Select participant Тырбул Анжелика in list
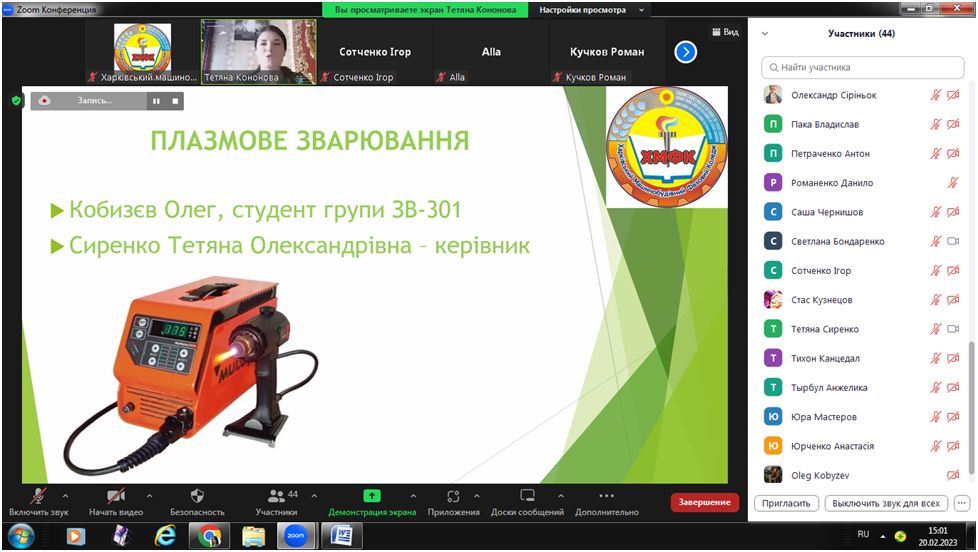 (862, 387)
